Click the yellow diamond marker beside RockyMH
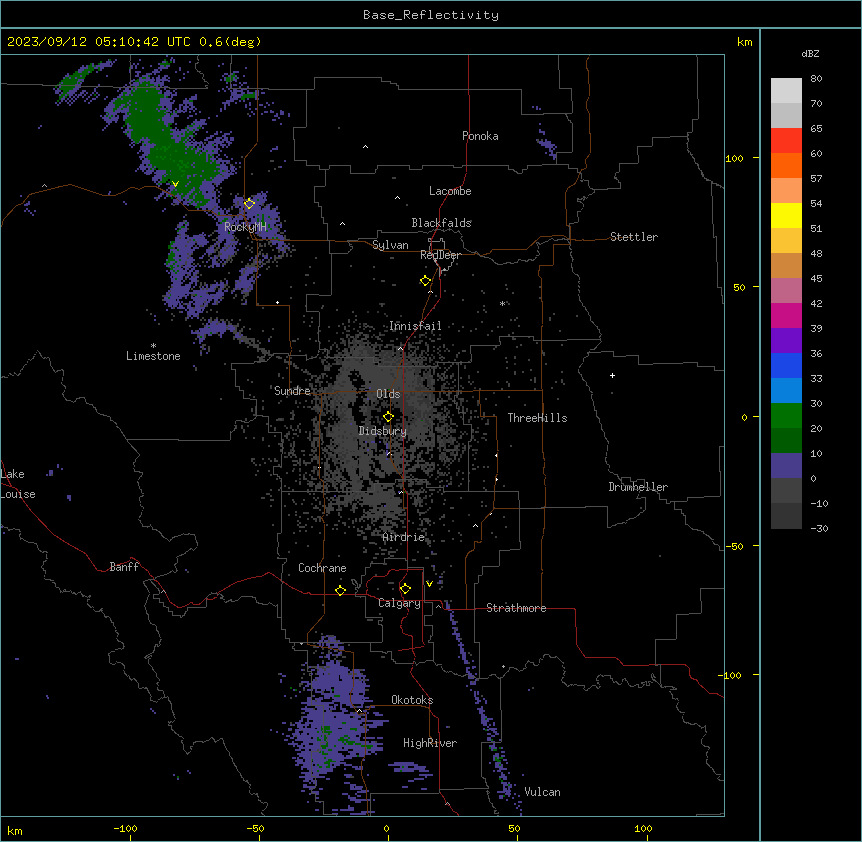Viewport: 862px width, 842px height. [x=249, y=204]
